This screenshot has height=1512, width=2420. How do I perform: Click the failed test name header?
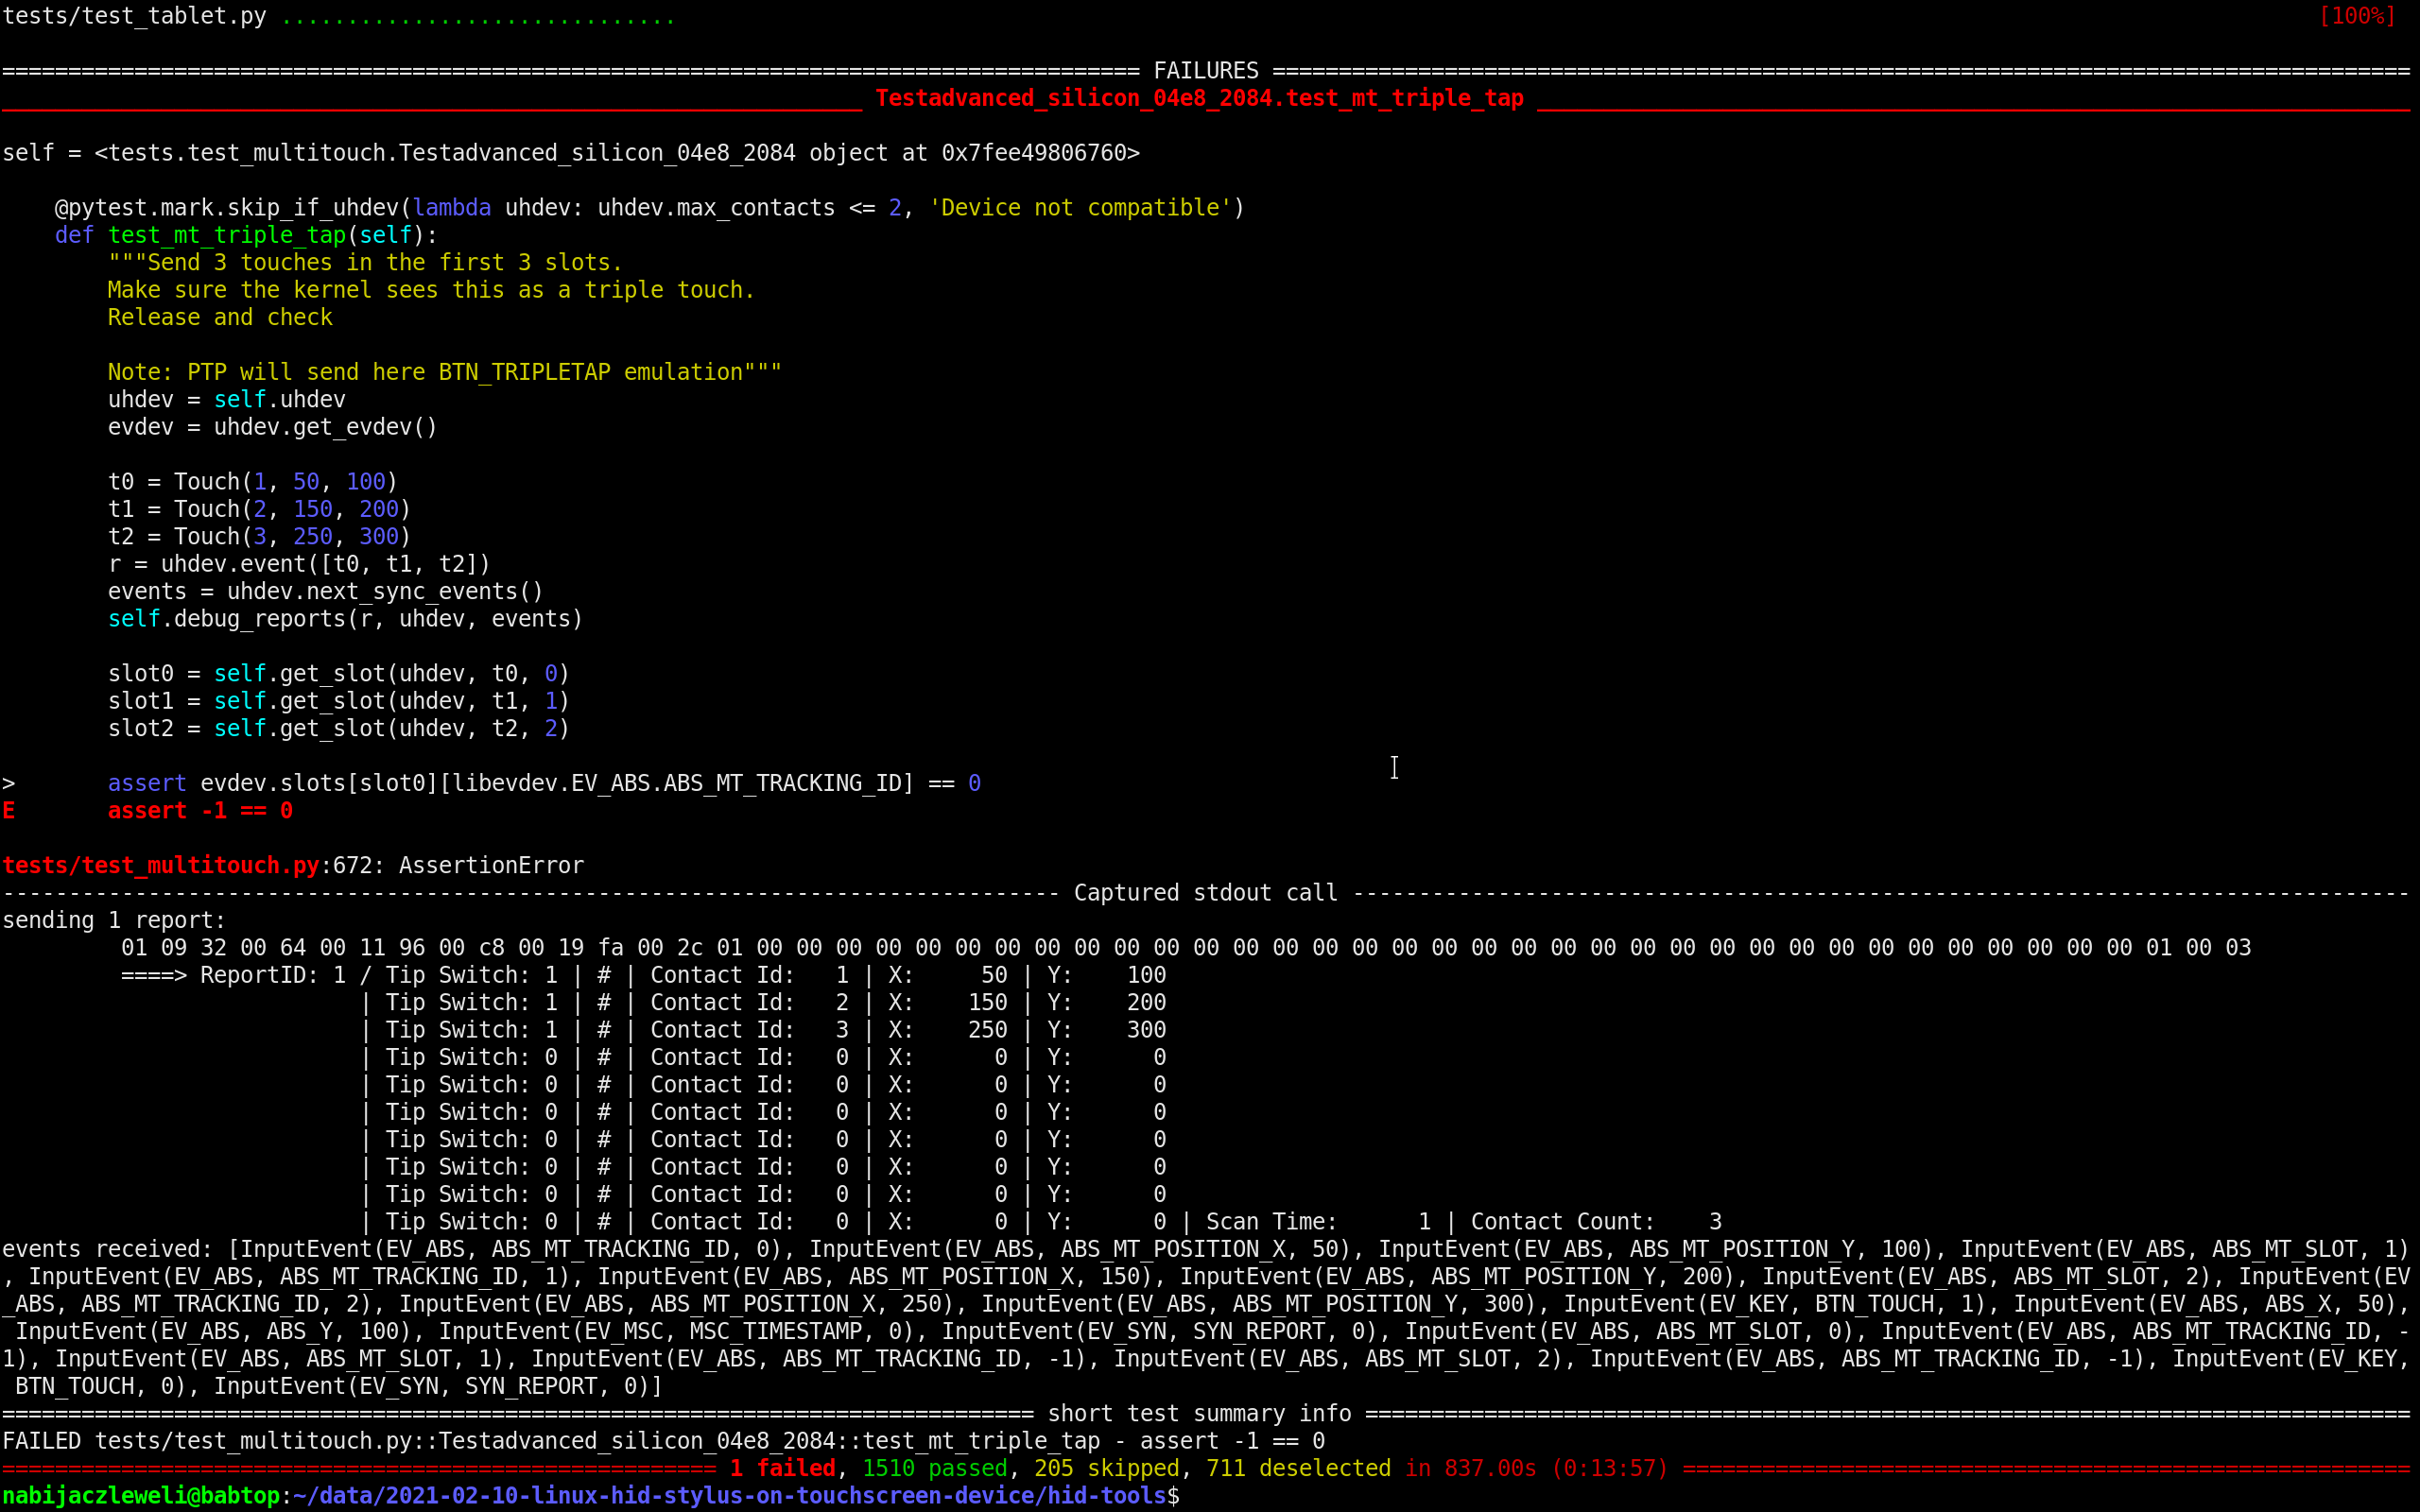tap(1198, 98)
